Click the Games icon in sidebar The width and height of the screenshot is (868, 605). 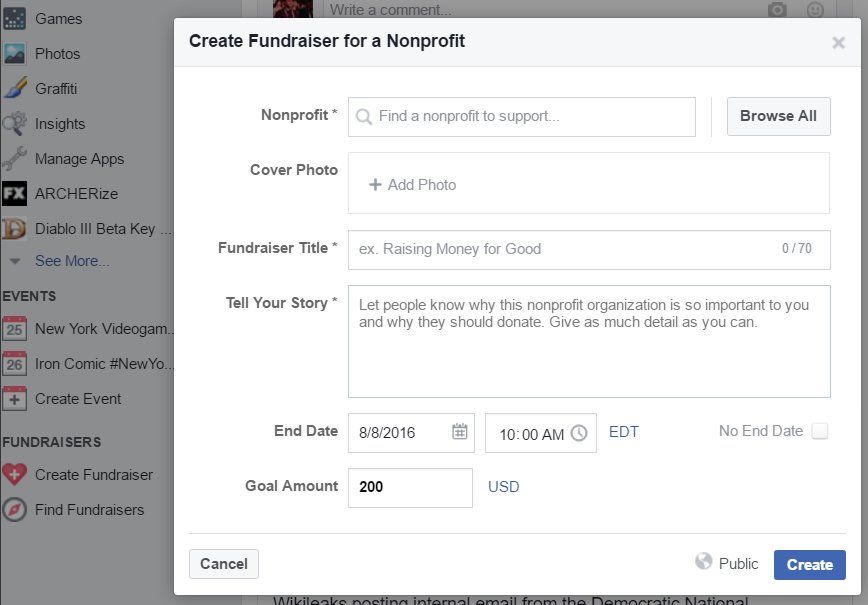(14, 18)
